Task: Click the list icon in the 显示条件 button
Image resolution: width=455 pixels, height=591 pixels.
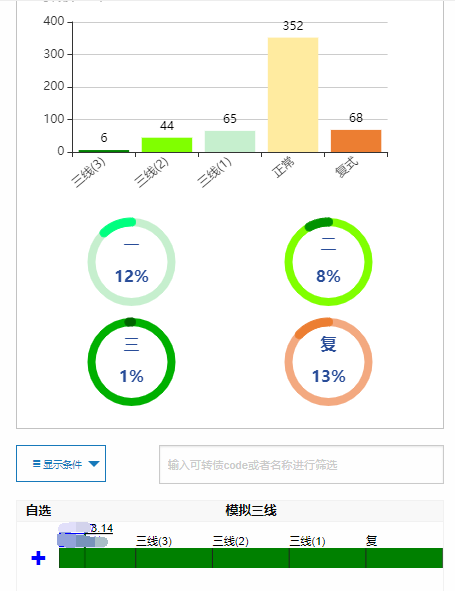Action: coord(37,464)
